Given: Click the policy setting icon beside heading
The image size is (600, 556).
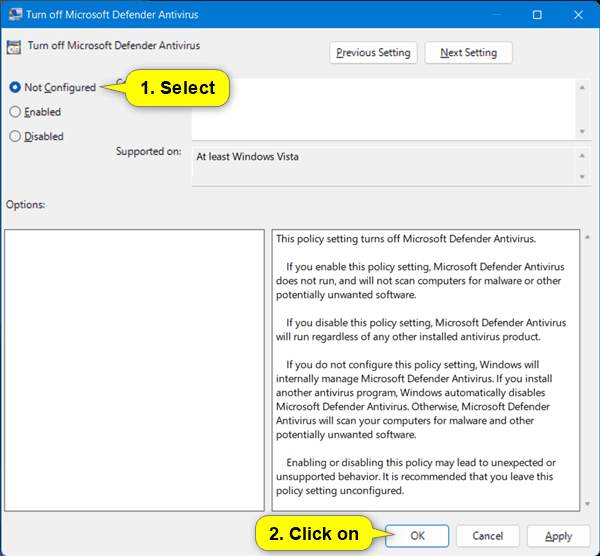Looking at the screenshot, I should (x=13, y=47).
